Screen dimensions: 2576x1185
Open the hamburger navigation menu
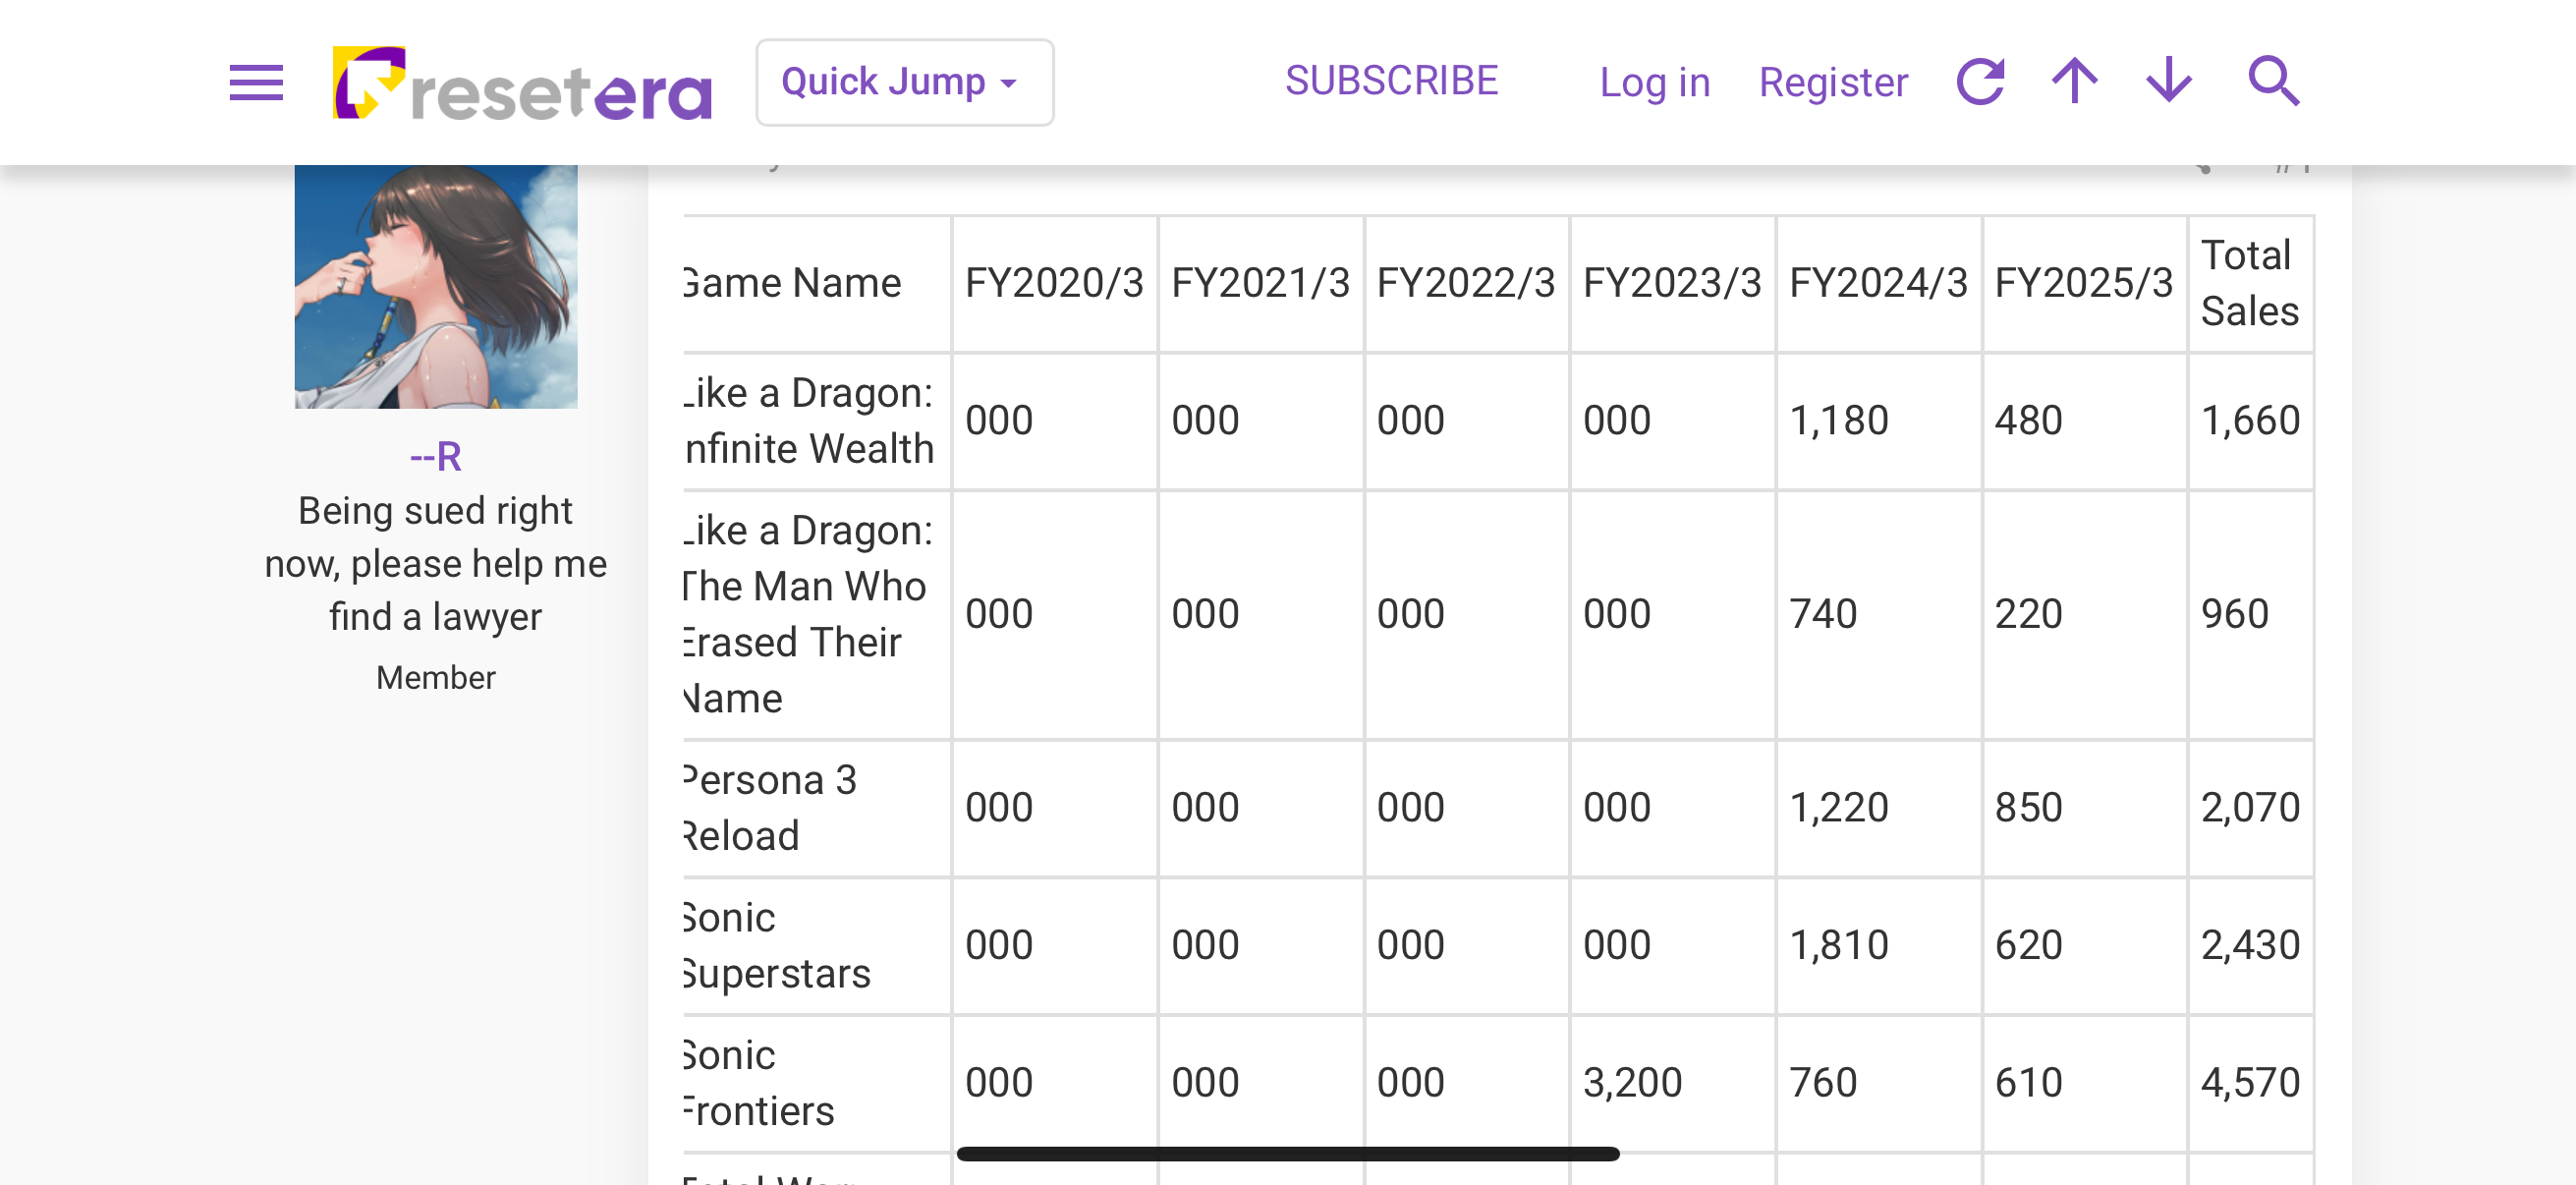(x=256, y=82)
